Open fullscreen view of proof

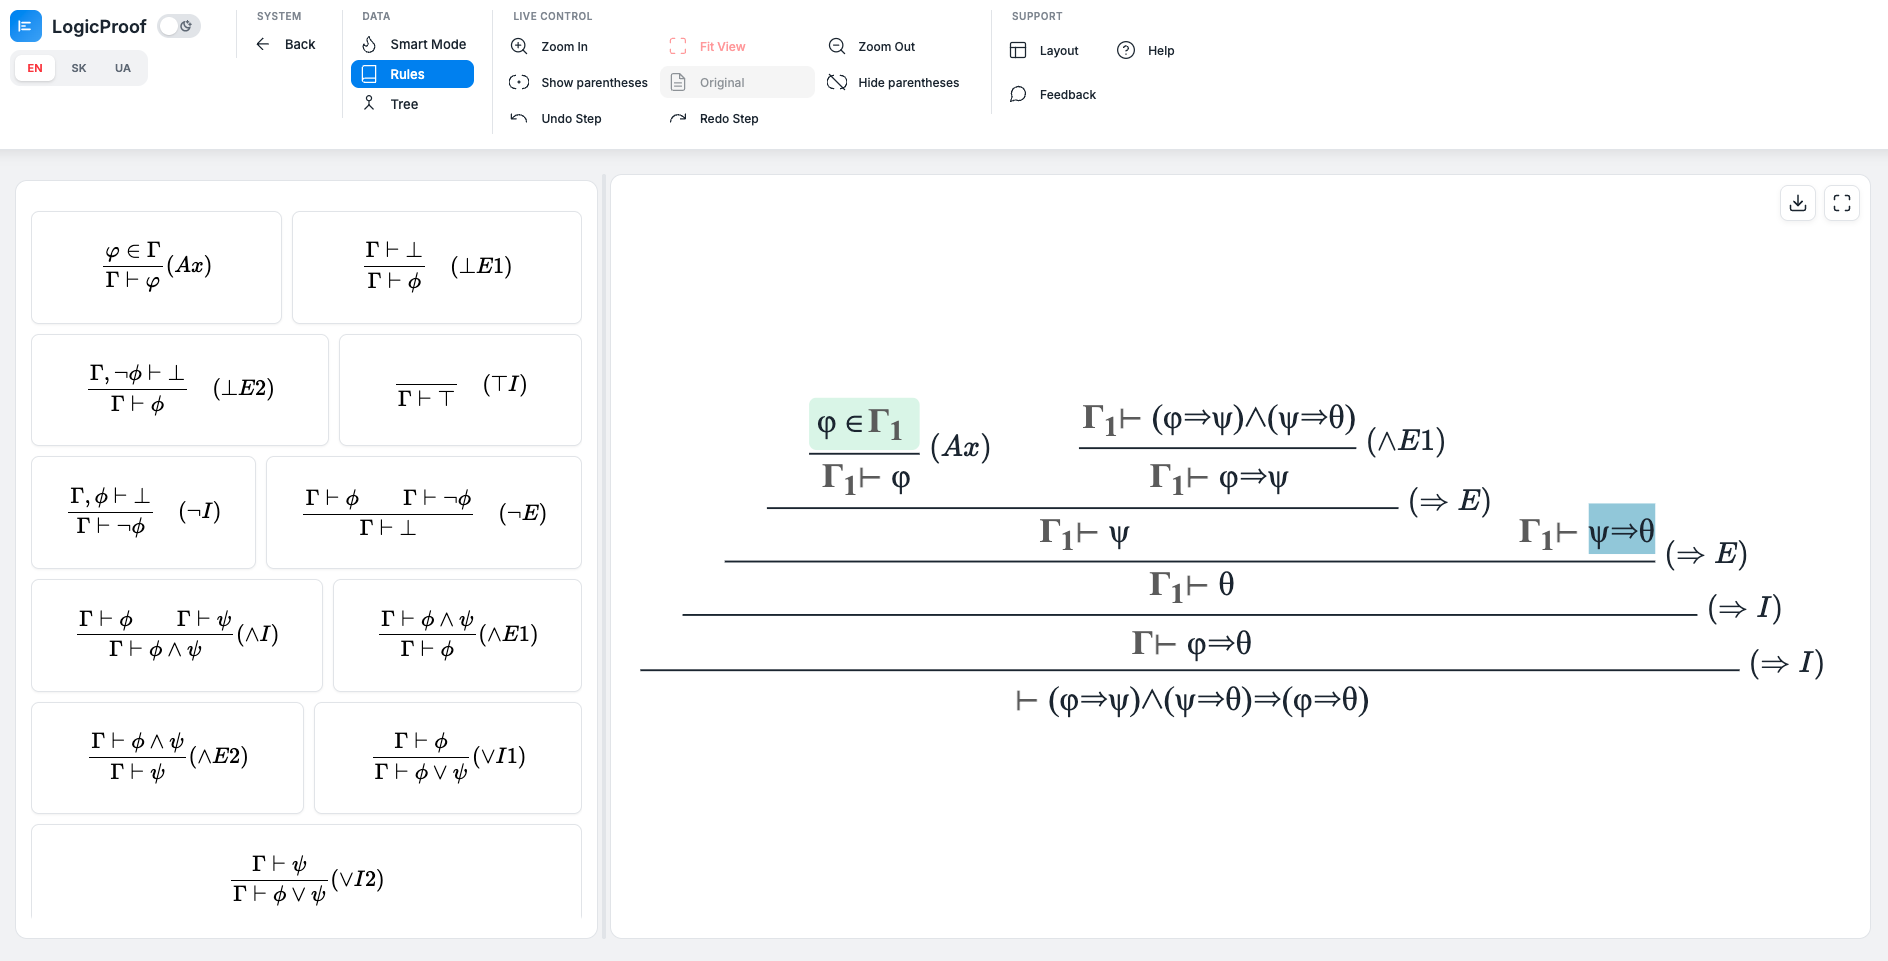coord(1842,204)
